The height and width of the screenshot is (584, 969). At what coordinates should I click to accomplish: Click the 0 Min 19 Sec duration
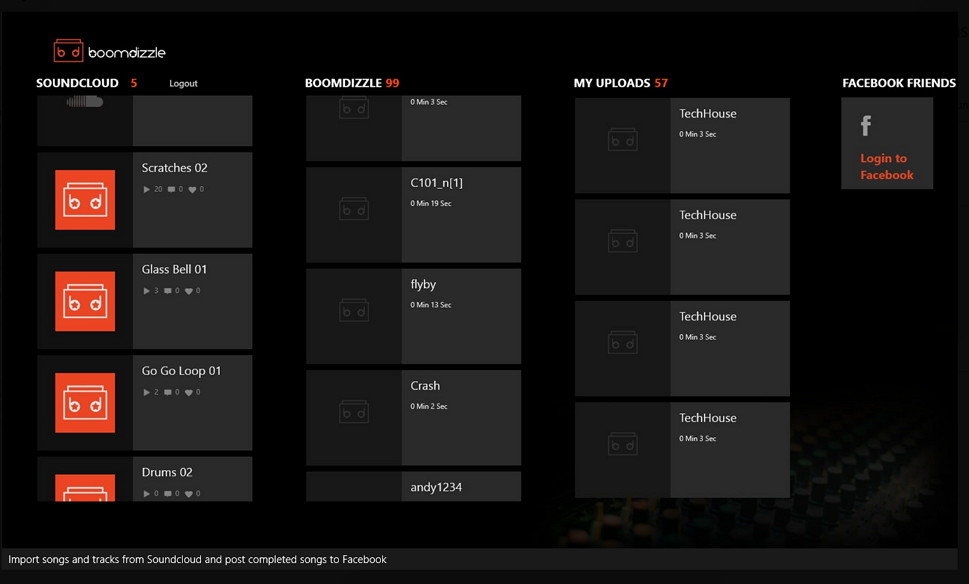pos(431,203)
